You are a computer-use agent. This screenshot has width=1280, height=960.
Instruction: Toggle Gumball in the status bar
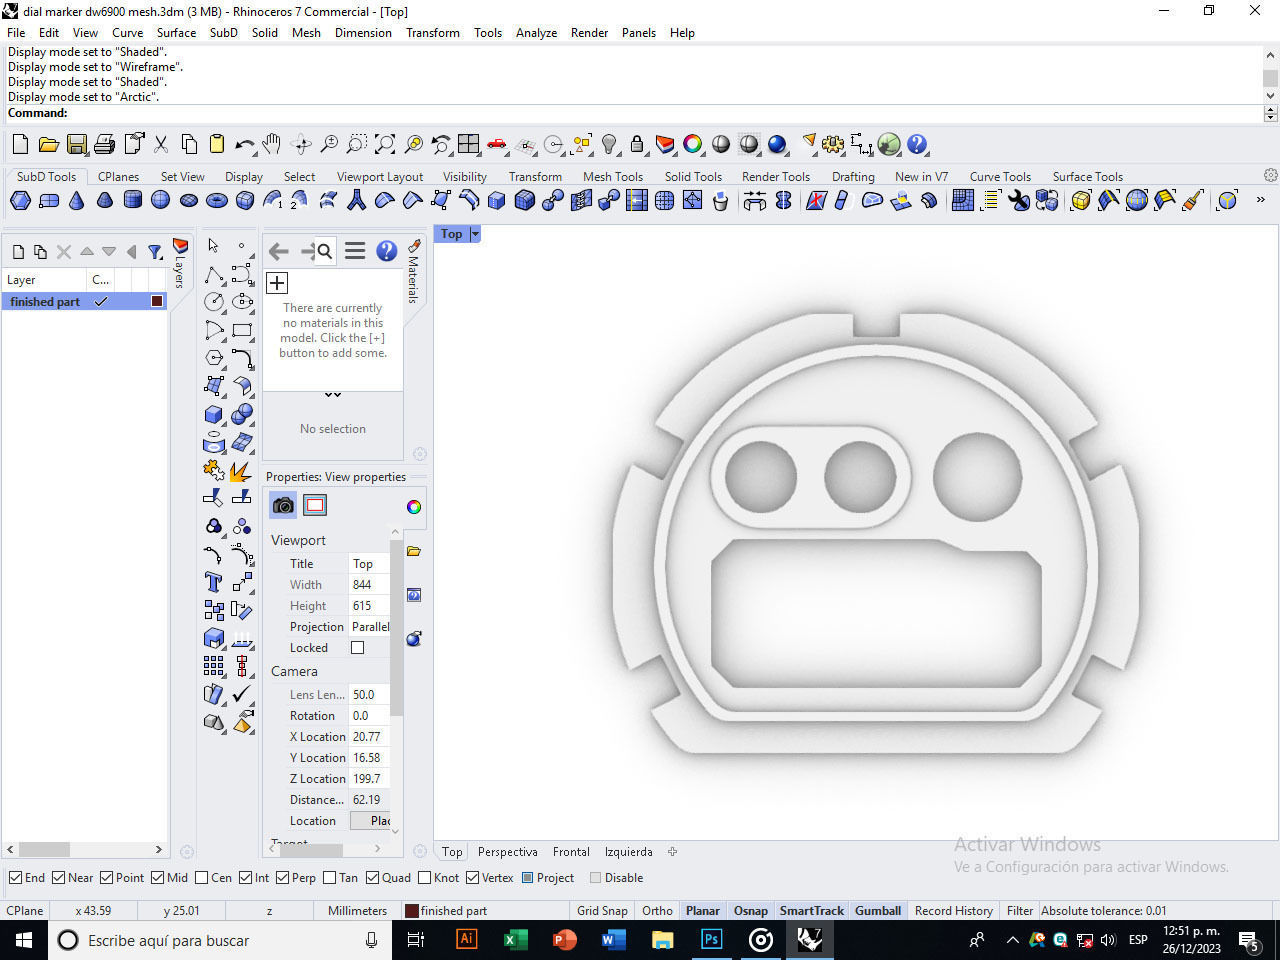click(x=878, y=911)
